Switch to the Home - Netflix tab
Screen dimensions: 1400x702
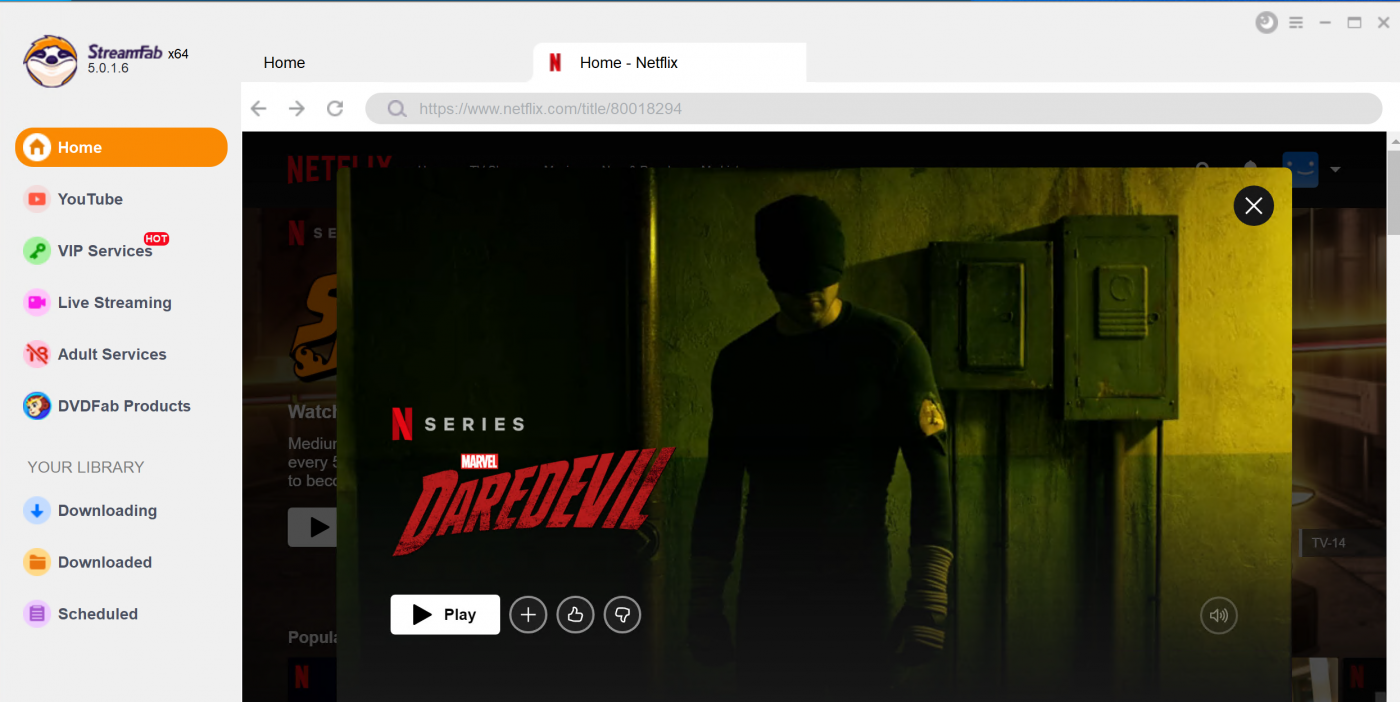669,62
